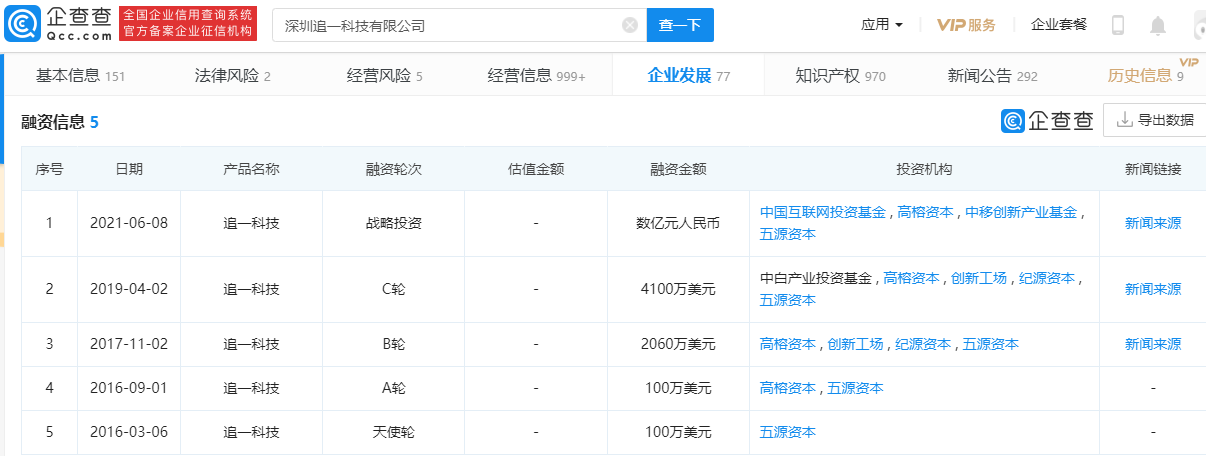The image size is (1206, 456).
Task: Open the notification bell icon
Action: tap(1158, 25)
